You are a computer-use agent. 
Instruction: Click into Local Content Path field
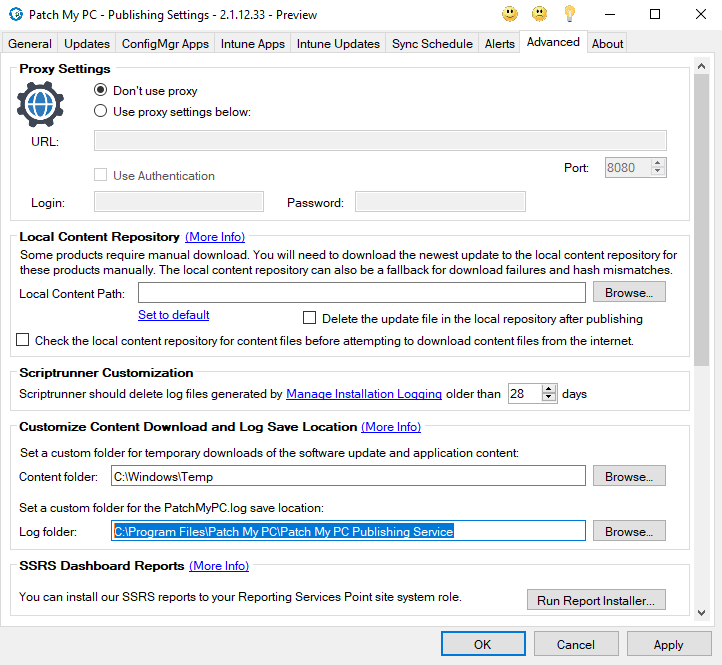tap(362, 293)
